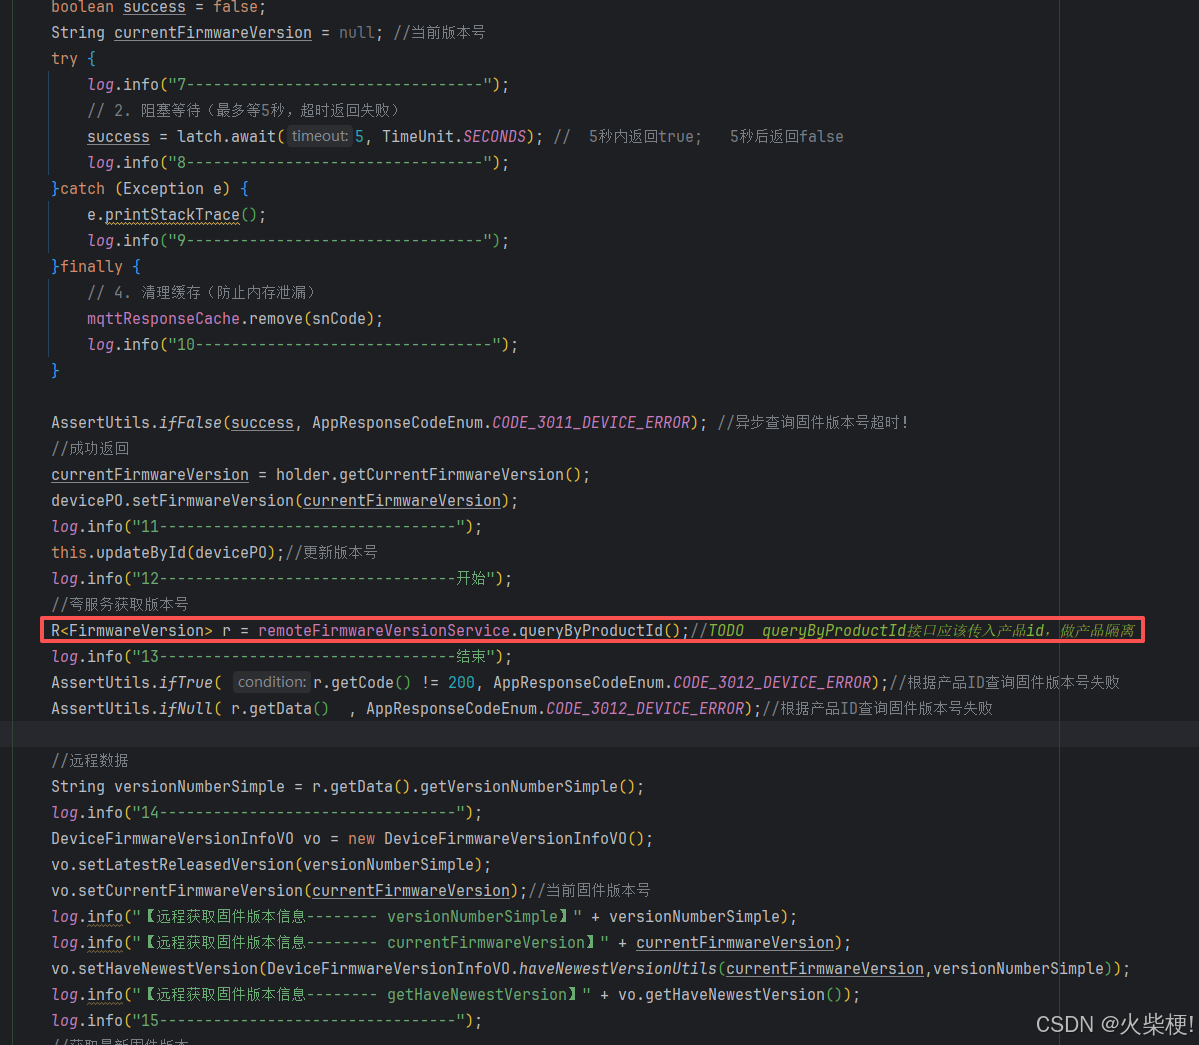1199x1045 pixels.
Task: Click the 'finally' keyword
Action: click(x=91, y=267)
